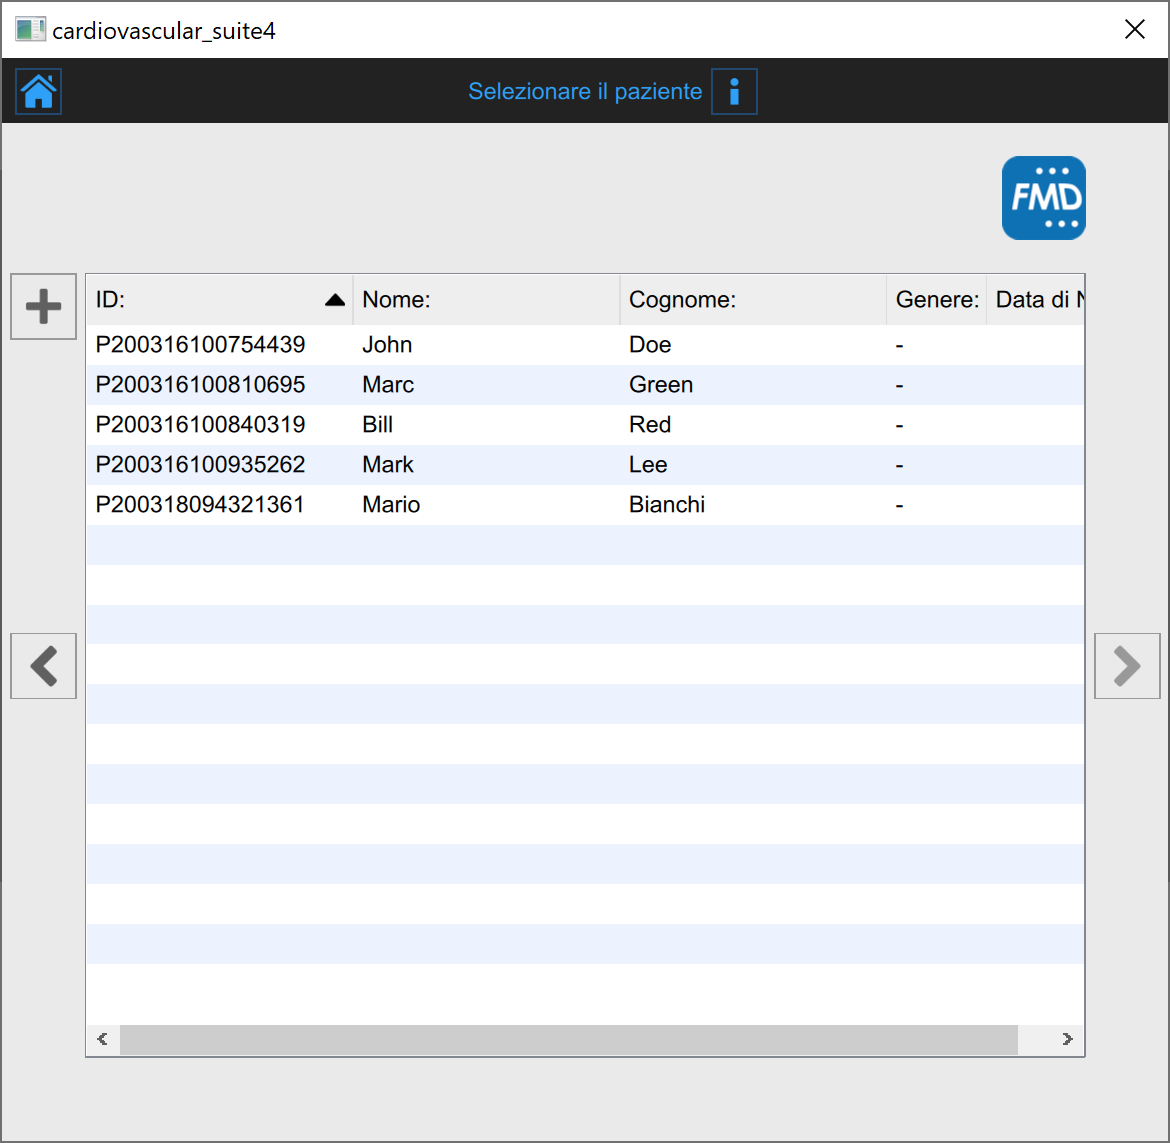The width and height of the screenshot is (1170, 1143).
Task: Proceed with right chevron button
Action: (x=1127, y=666)
